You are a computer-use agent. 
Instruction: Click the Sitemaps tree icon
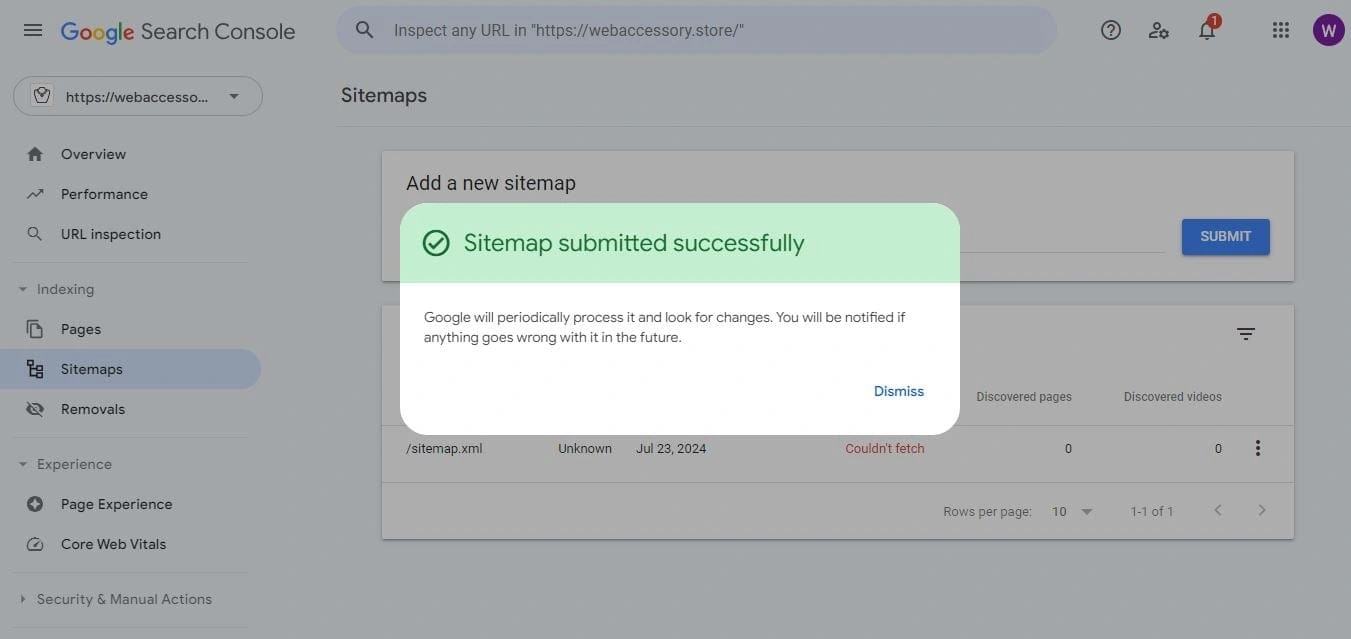[35, 369]
